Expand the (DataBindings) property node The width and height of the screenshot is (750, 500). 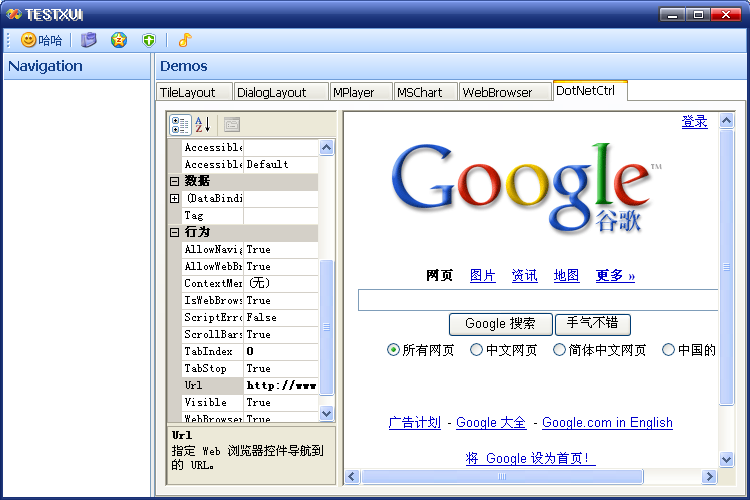175,198
